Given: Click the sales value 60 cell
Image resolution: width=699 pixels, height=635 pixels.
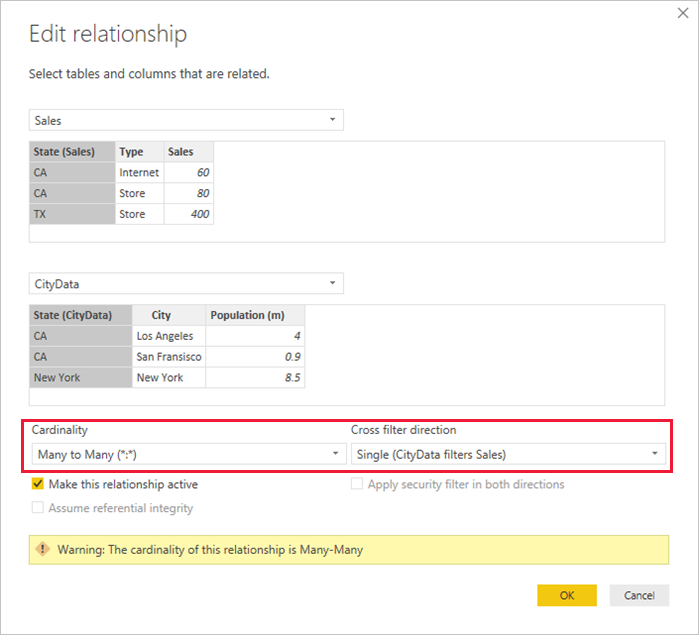Looking at the screenshot, I should point(189,173).
